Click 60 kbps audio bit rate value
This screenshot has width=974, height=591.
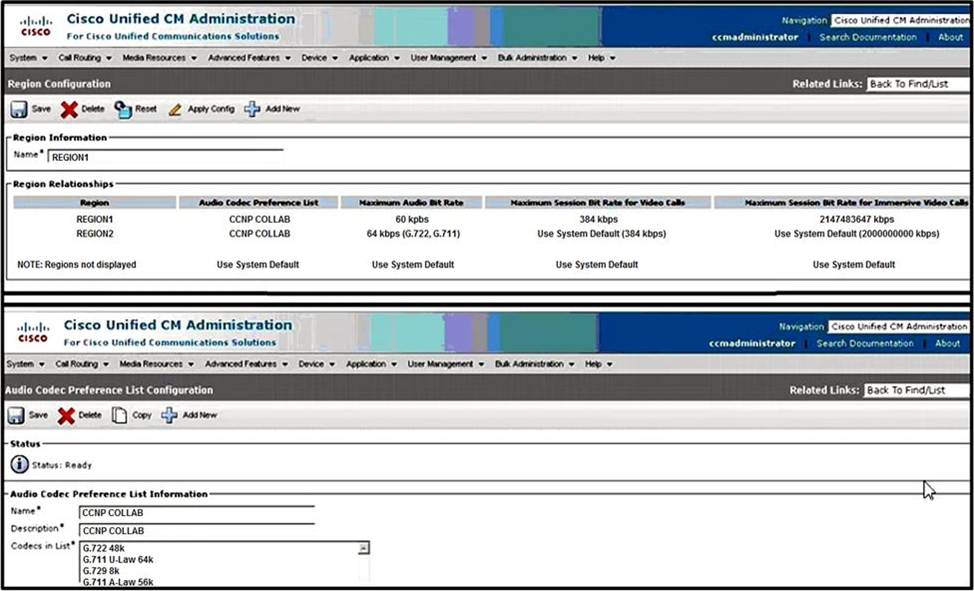[412, 219]
